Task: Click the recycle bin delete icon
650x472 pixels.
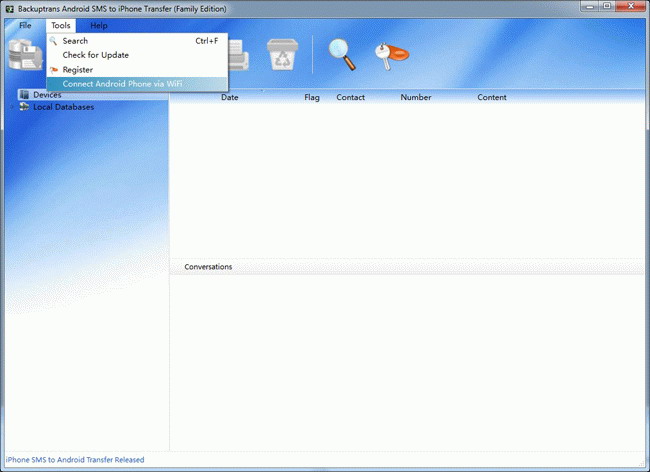Action: [283, 55]
